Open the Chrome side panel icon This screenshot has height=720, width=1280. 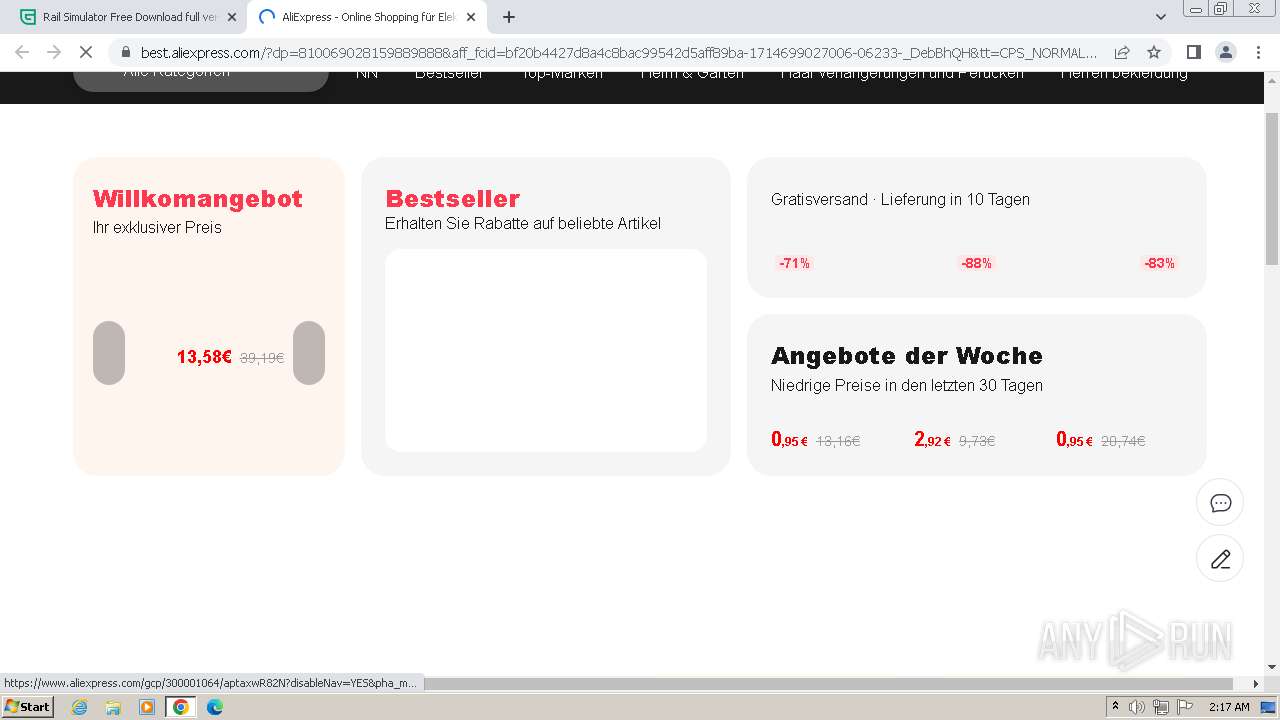tap(1193, 52)
